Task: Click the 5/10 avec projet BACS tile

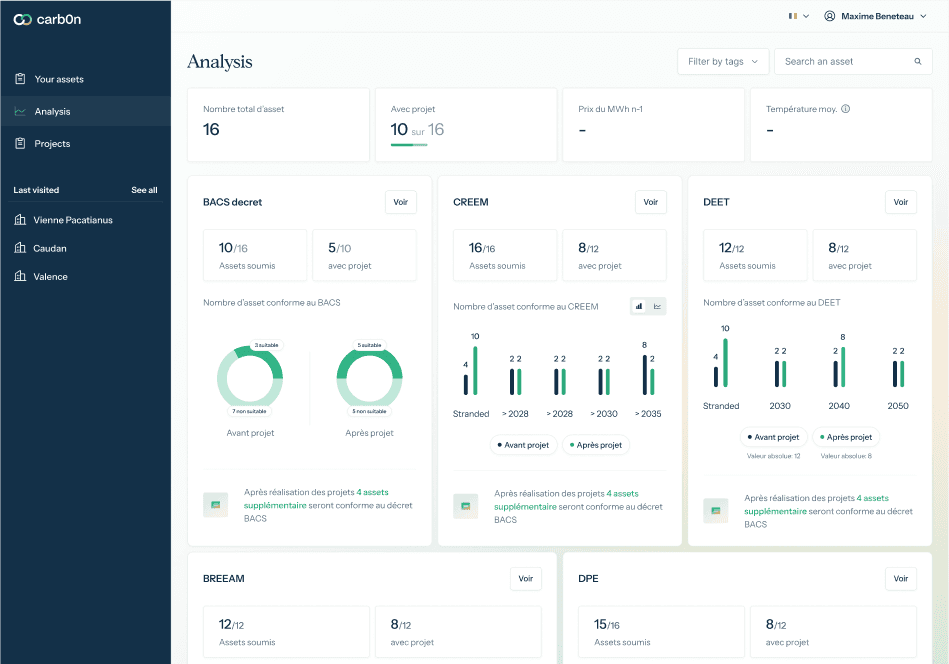Action: tap(364, 255)
